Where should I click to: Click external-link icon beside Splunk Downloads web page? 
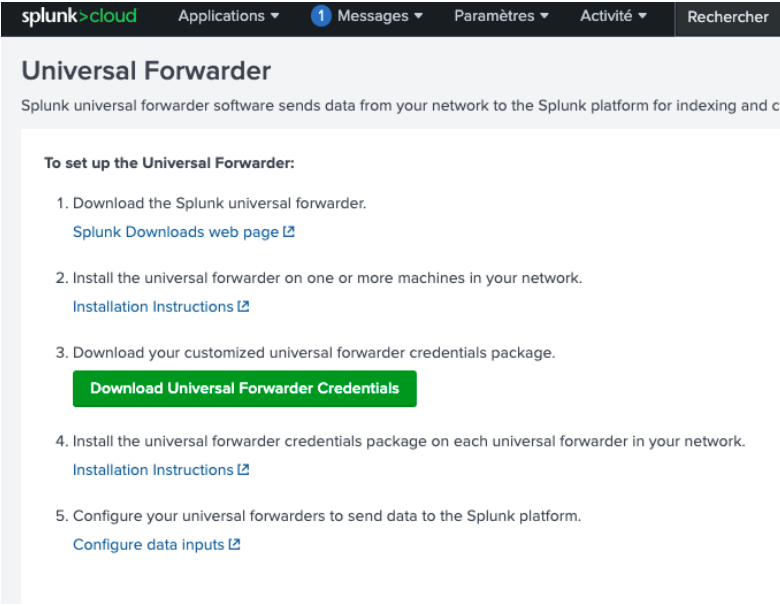[289, 232]
